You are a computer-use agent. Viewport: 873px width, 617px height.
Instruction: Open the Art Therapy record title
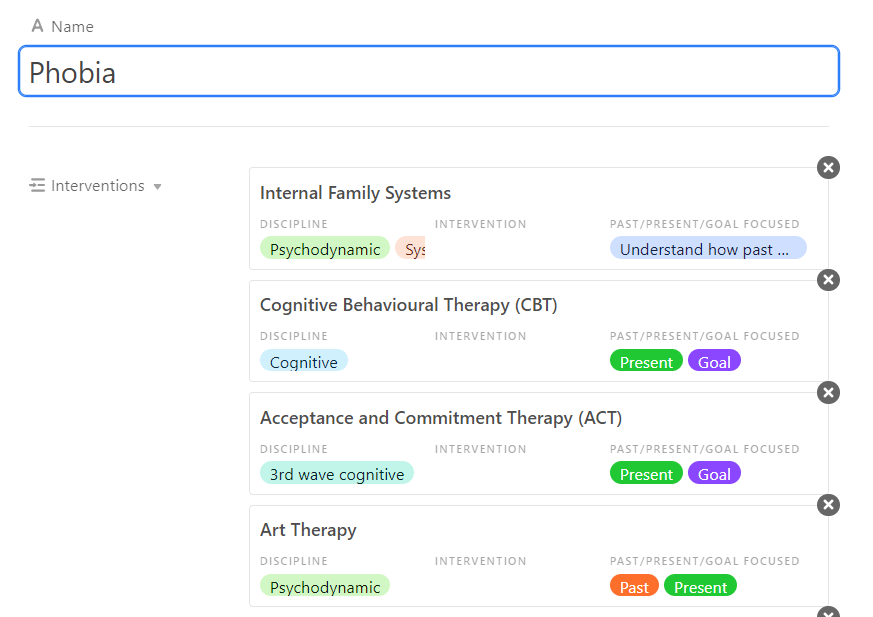308,530
